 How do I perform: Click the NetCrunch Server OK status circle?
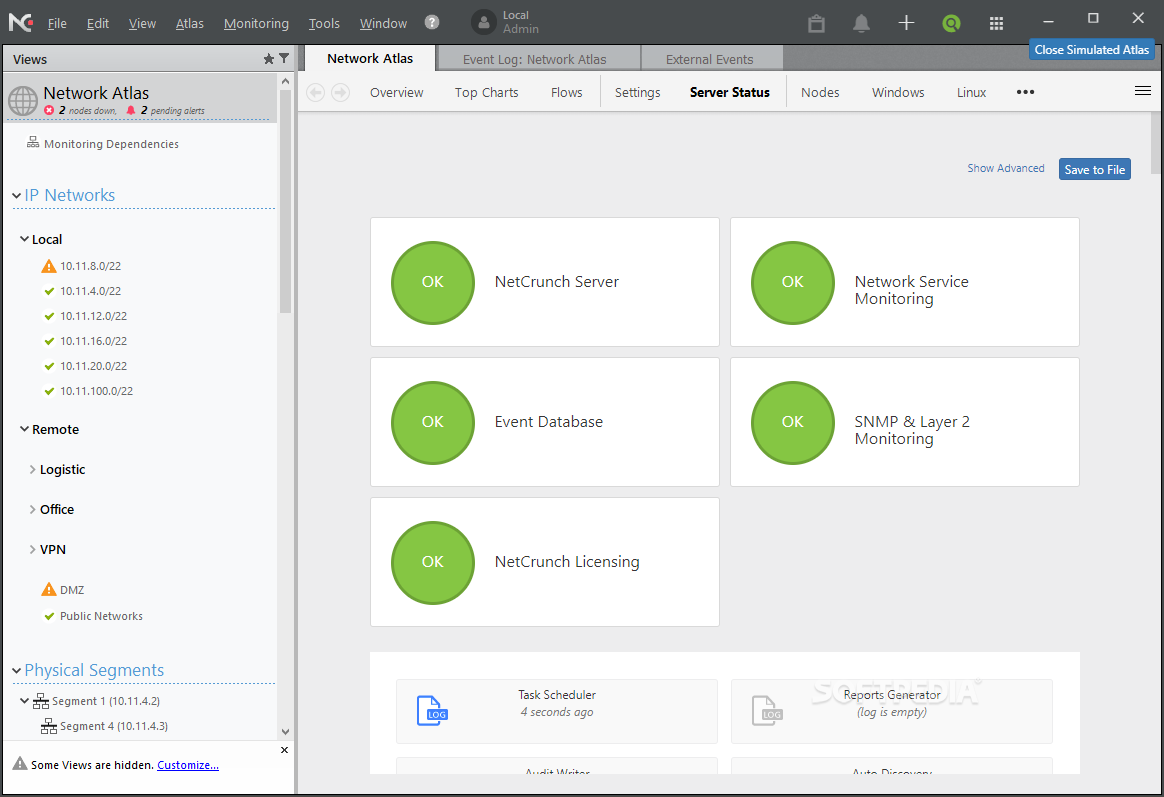(433, 282)
